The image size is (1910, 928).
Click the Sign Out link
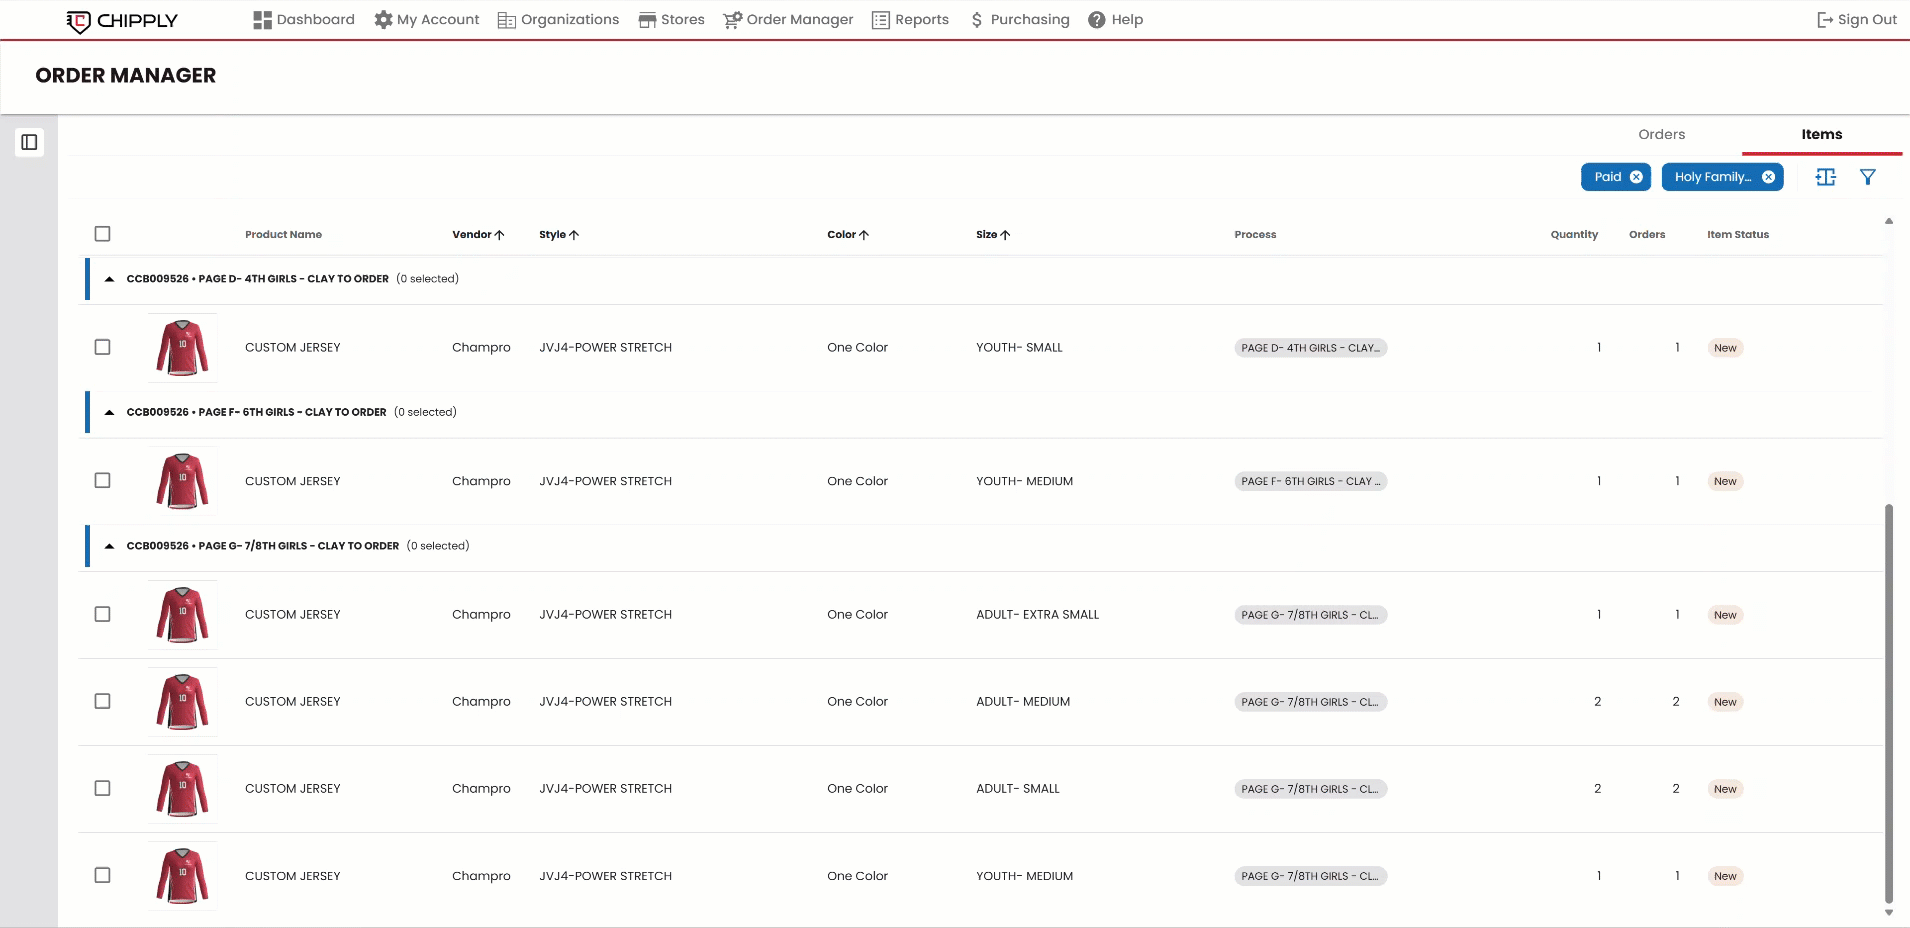tap(1856, 20)
